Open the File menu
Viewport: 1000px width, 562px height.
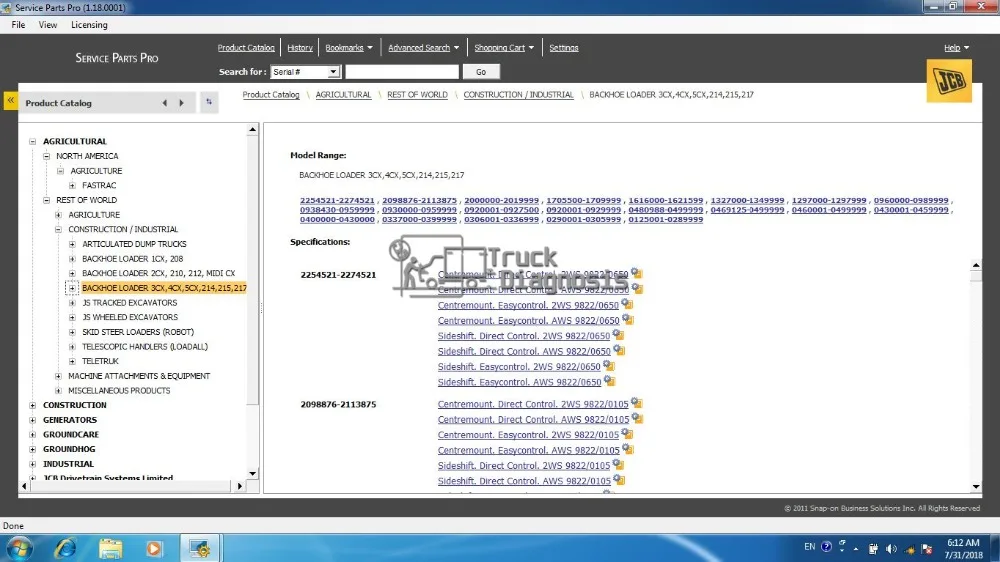18,25
